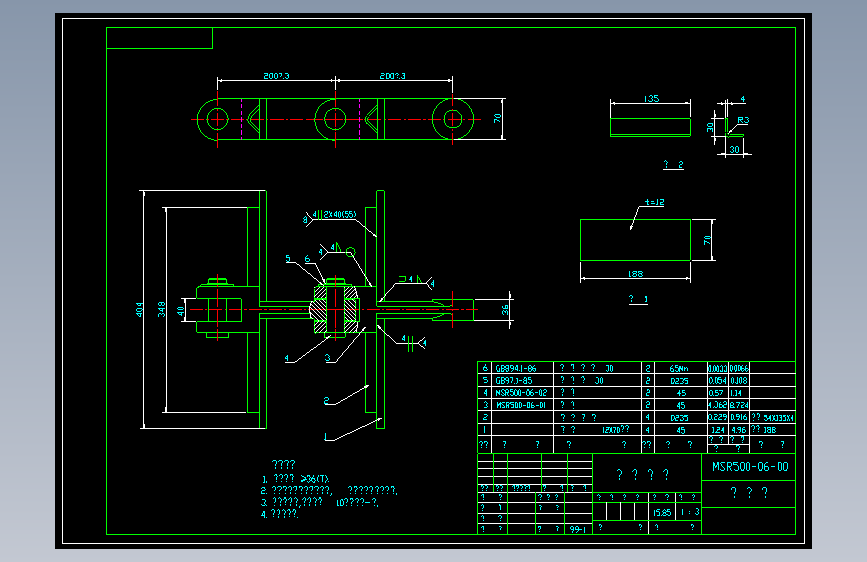
Task: Click part callout number 3 below the pin
Action: [327, 358]
